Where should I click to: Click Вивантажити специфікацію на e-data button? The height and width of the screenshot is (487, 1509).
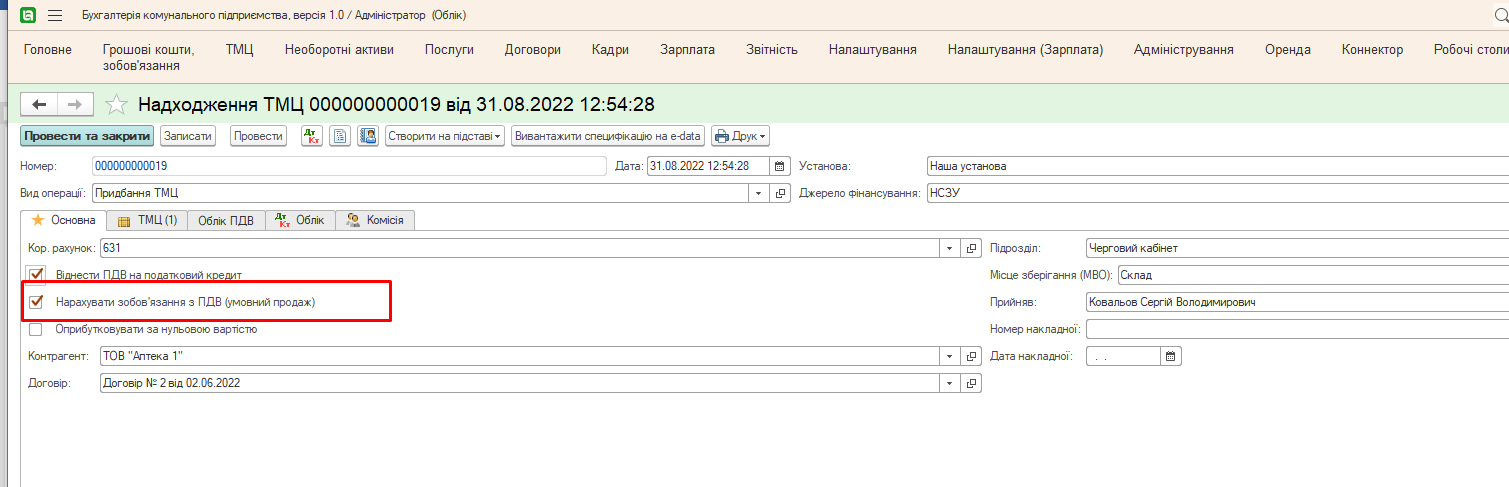click(x=608, y=136)
